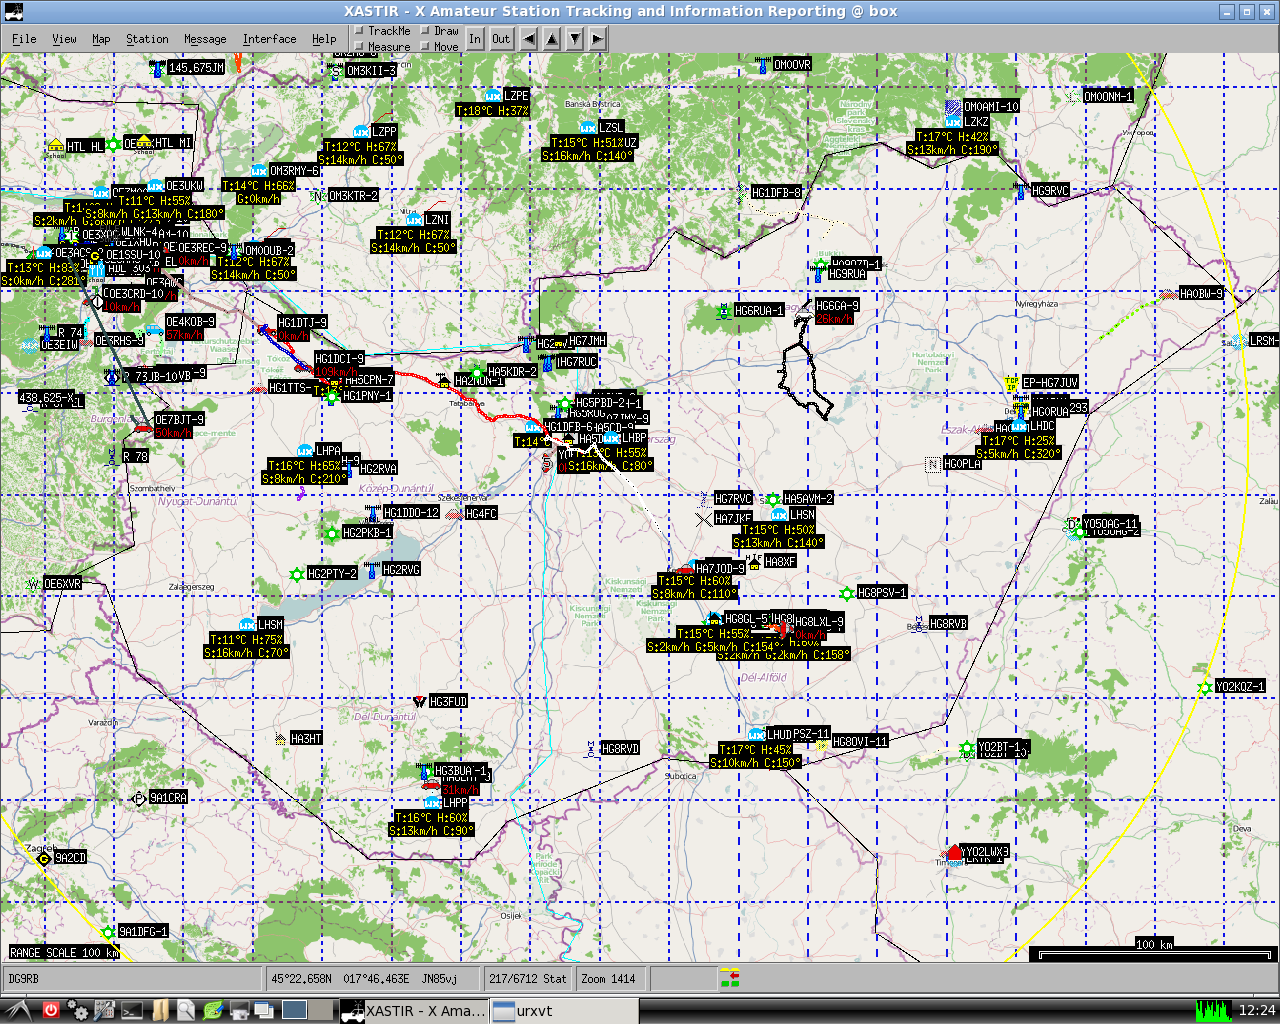Select the HA5AVM-2 star icon

pos(773,499)
